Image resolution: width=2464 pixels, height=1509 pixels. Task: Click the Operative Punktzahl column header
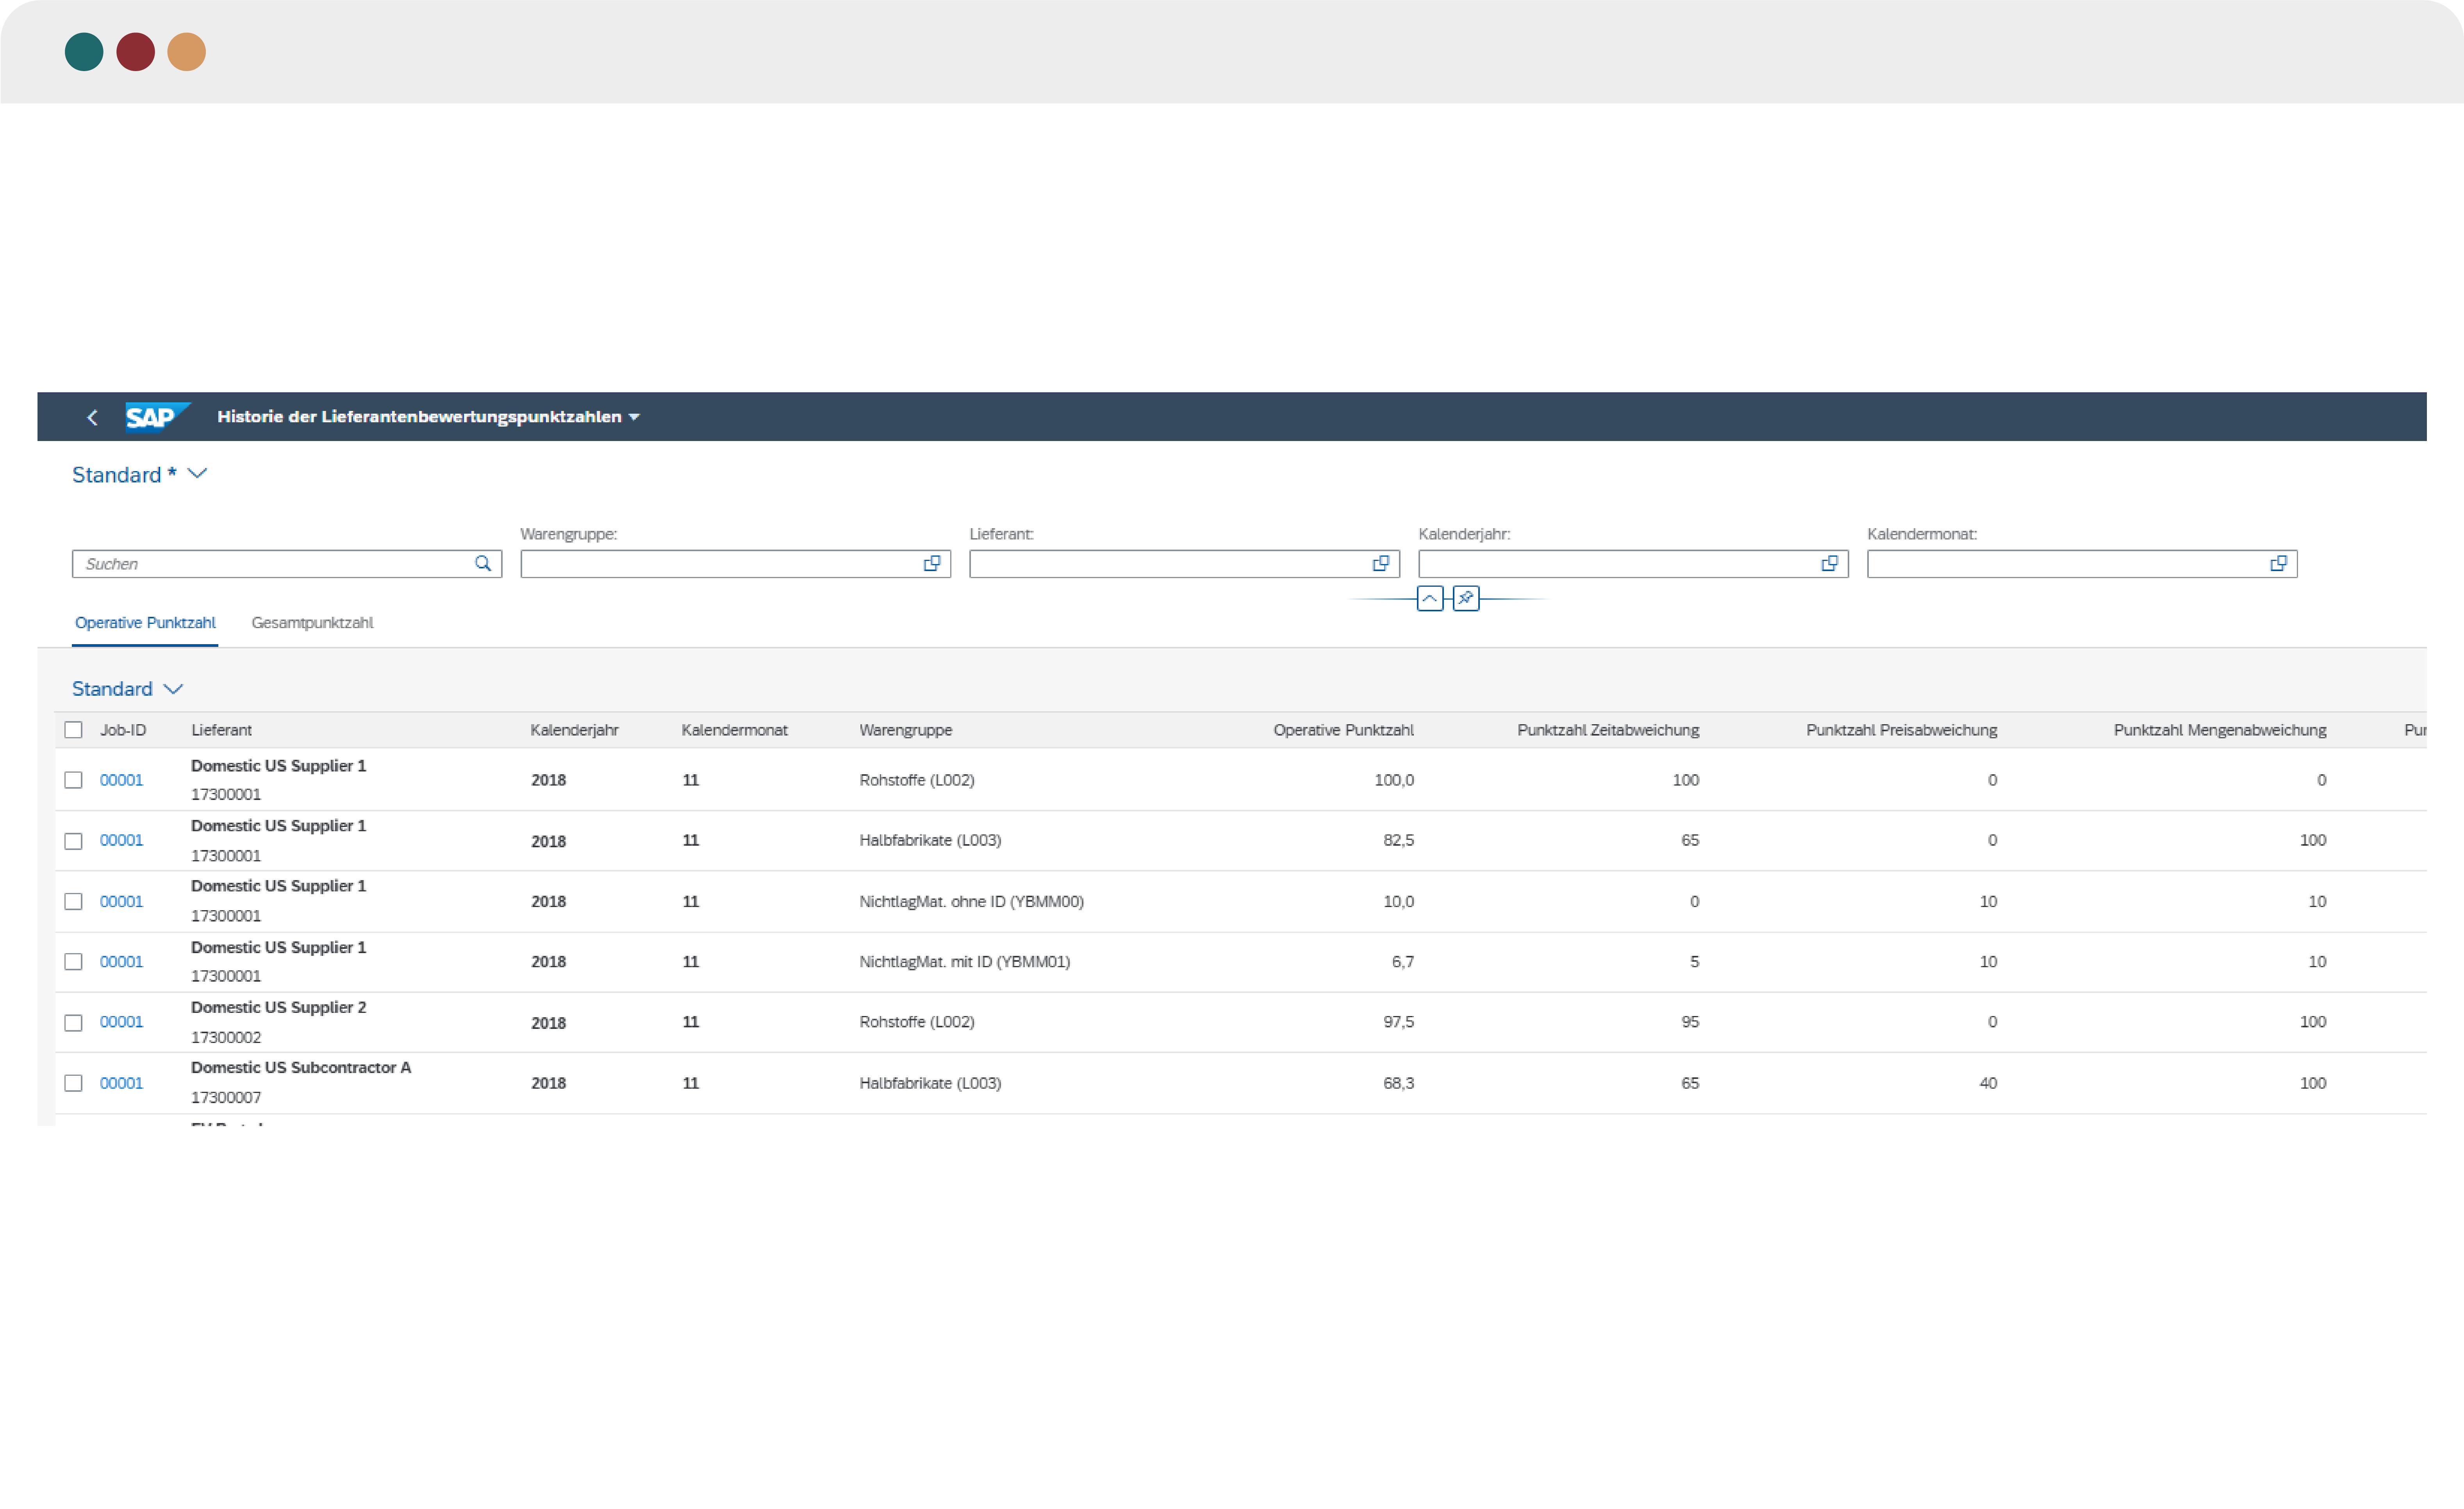click(x=1343, y=730)
